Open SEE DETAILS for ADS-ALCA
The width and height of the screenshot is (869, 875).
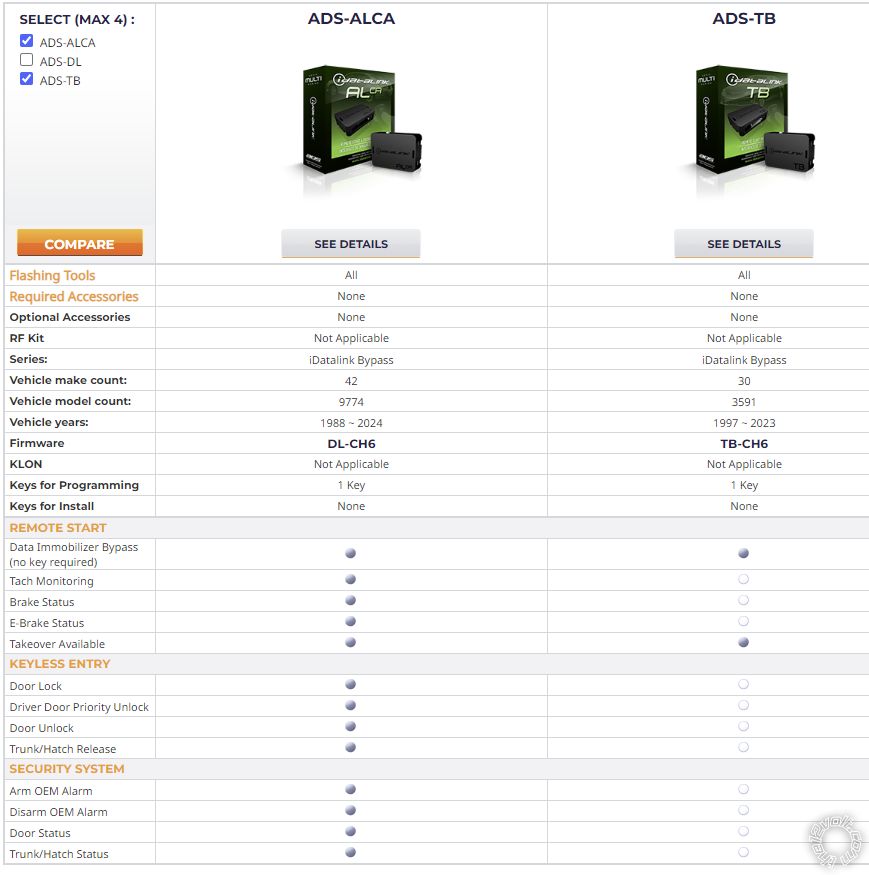click(x=351, y=244)
